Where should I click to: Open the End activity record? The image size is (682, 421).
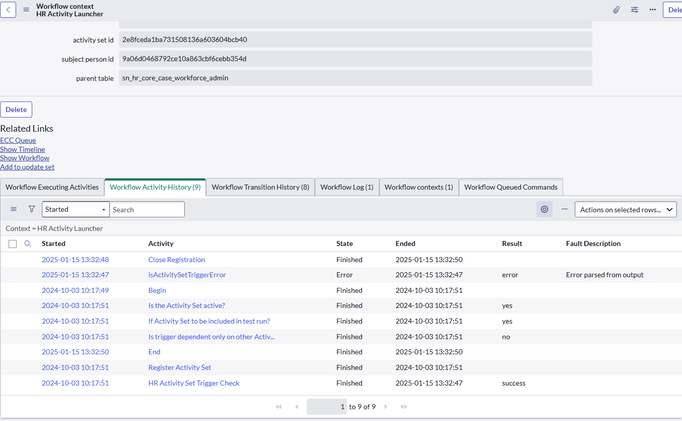pos(154,352)
